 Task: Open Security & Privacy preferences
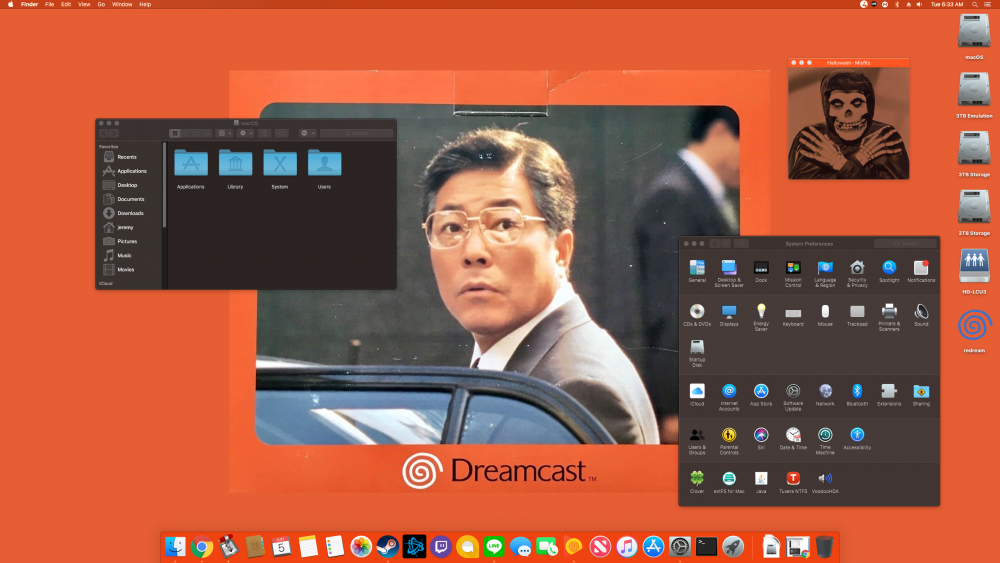[x=857, y=273]
